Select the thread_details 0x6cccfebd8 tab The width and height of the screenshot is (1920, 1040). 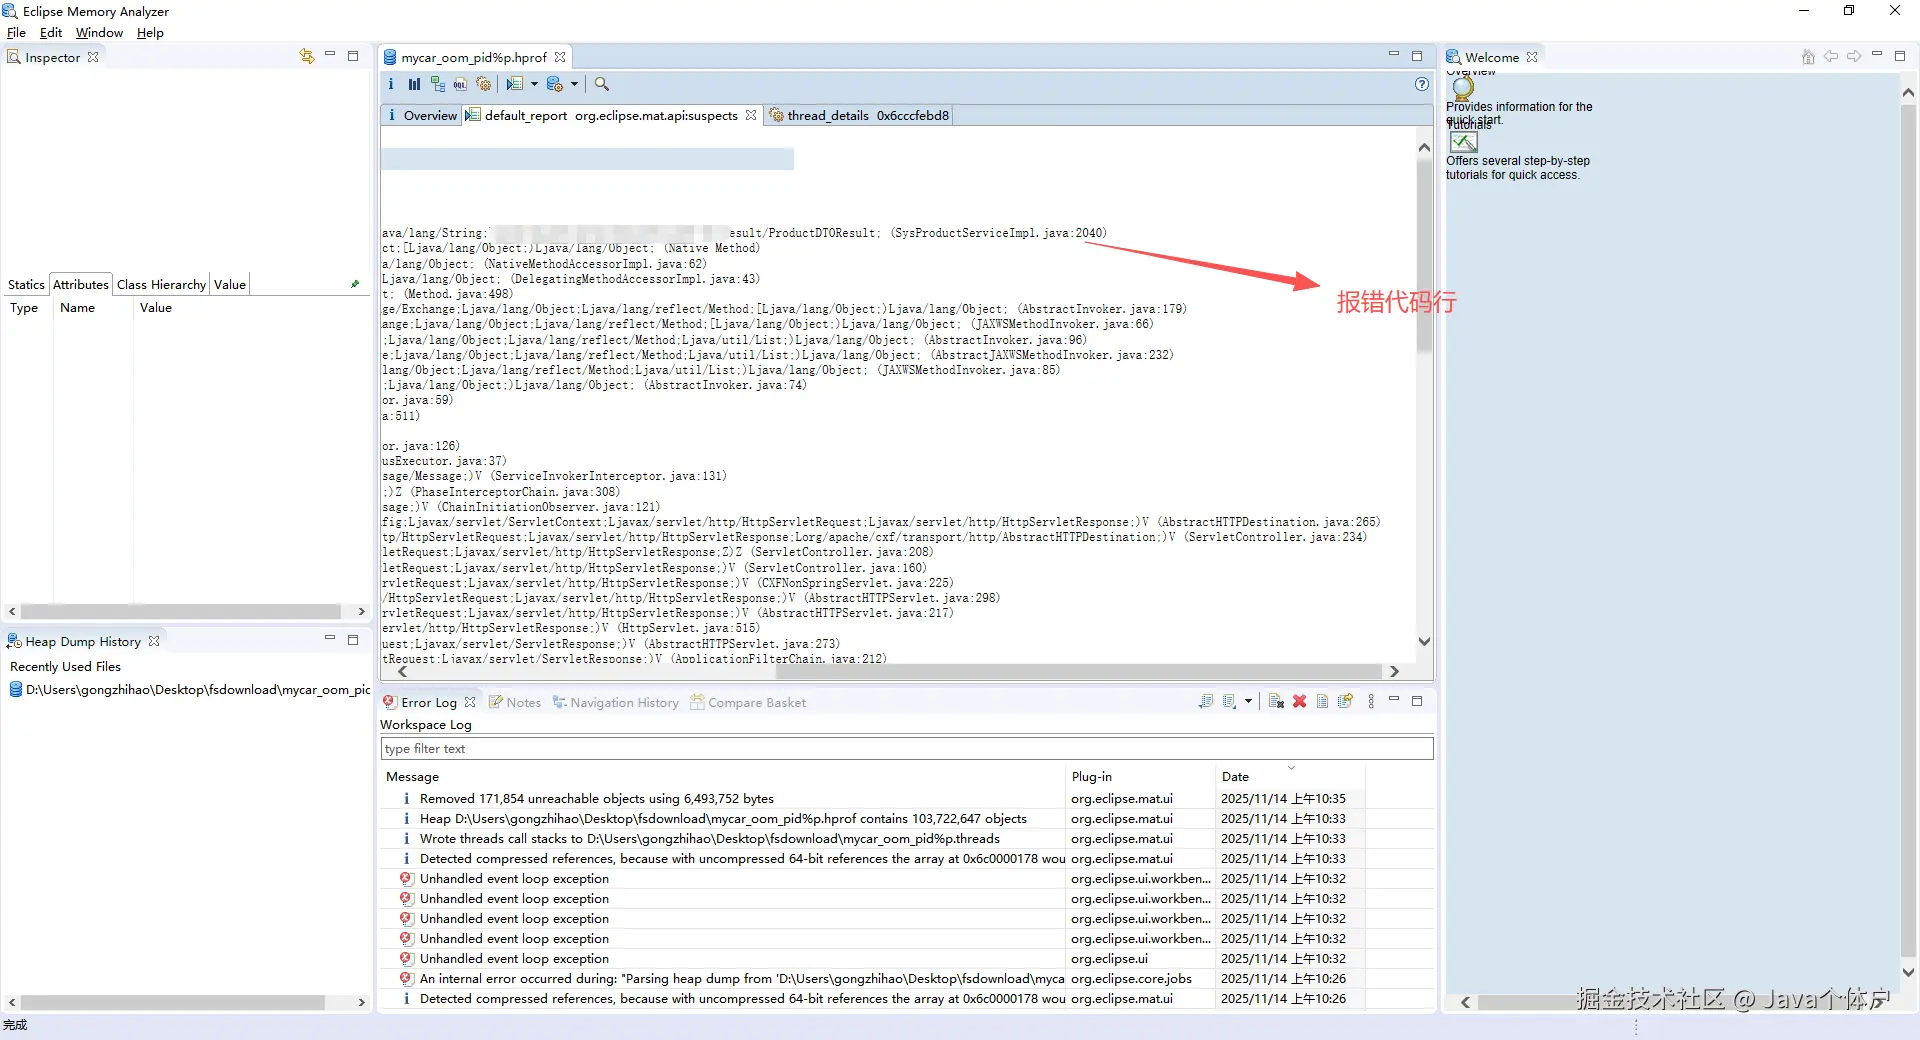(x=859, y=115)
